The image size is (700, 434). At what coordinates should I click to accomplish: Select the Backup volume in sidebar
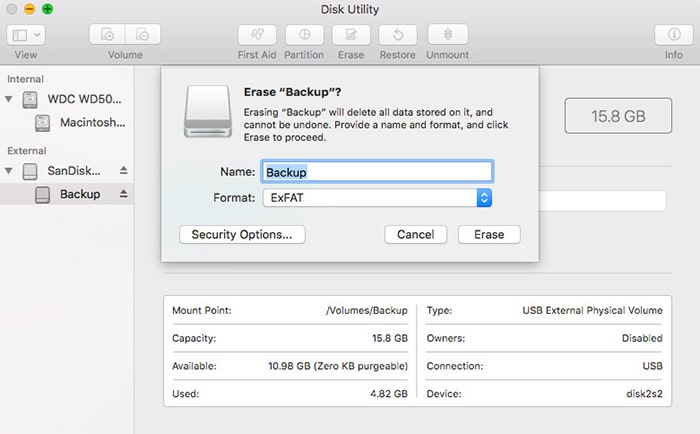[79, 194]
